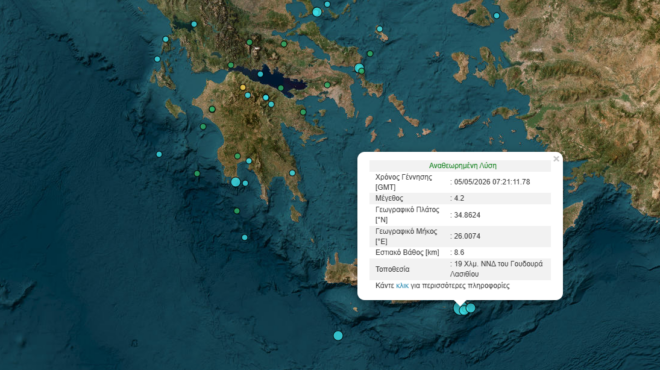Select the rightmost marker of the cluster below the popup

(471, 308)
